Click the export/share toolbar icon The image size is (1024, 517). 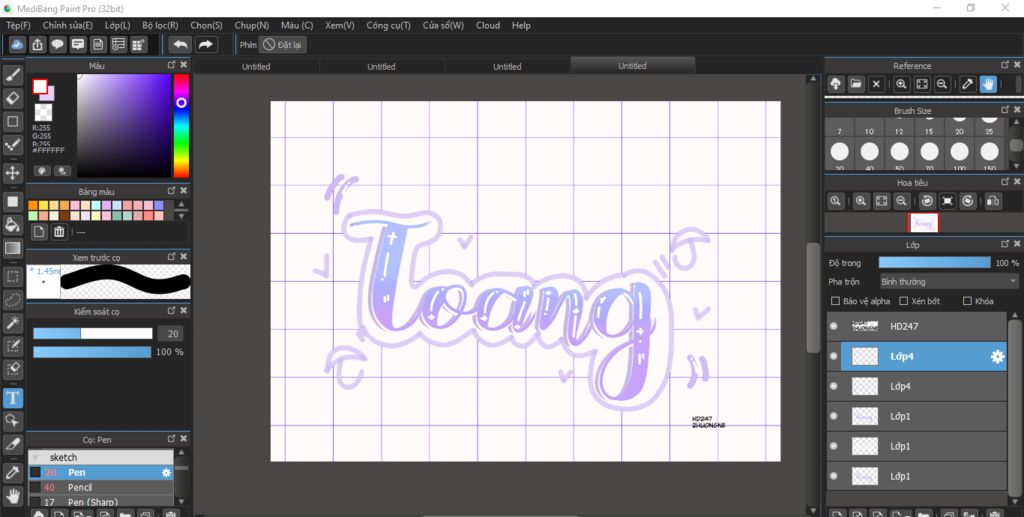(37, 44)
